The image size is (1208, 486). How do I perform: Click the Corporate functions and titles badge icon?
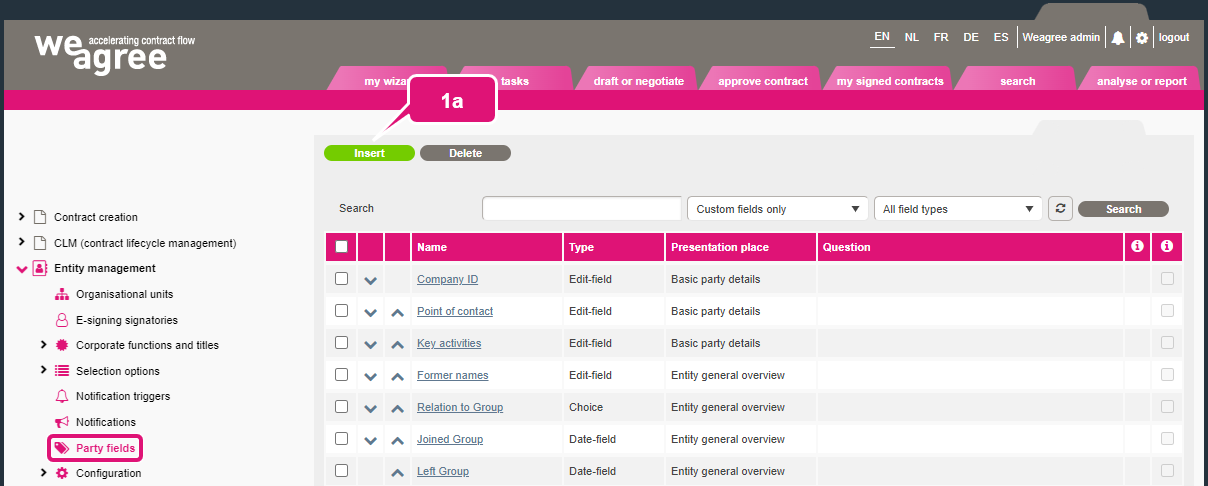(62, 345)
